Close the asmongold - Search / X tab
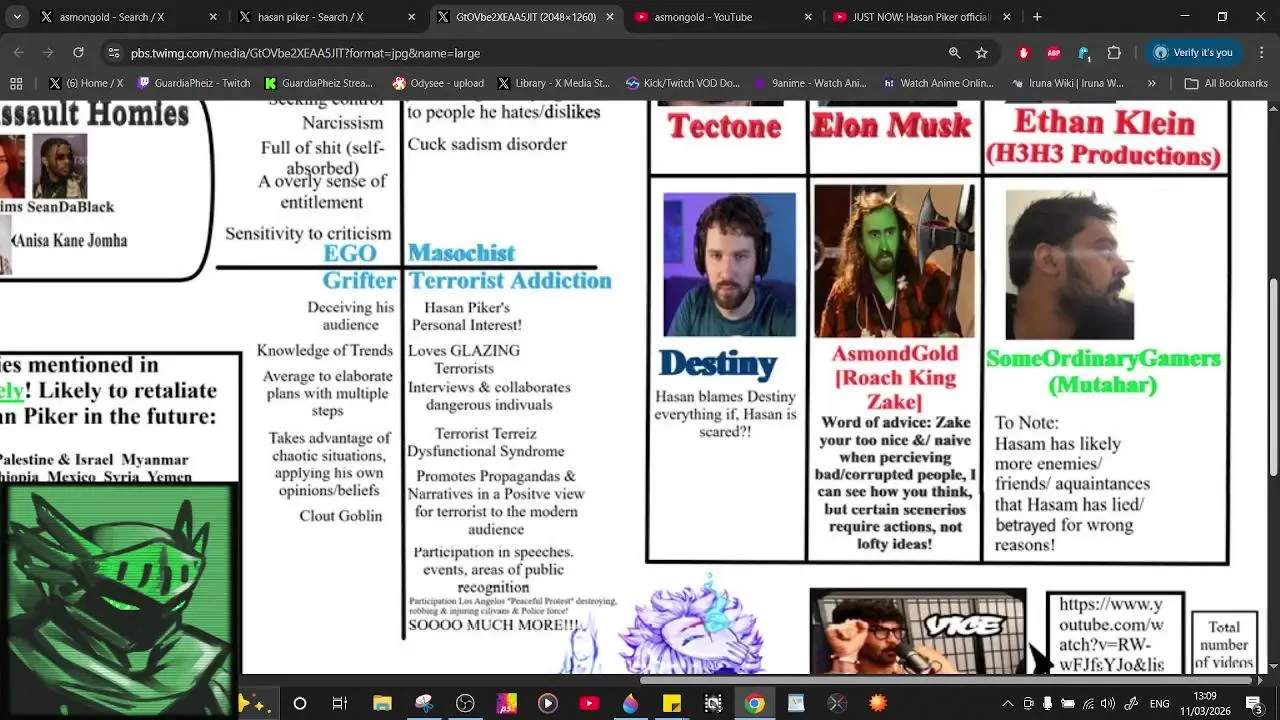Image resolution: width=1280 pixels, height=720 pixels. pos(213,17)
